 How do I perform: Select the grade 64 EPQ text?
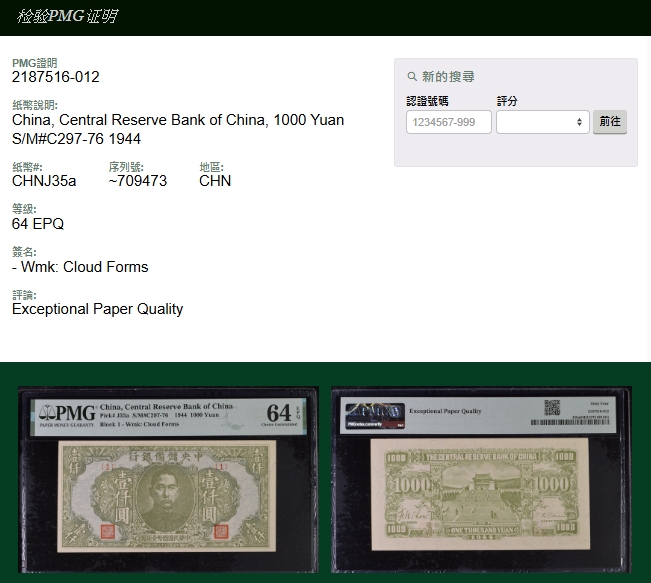click(x=38, y=224)
